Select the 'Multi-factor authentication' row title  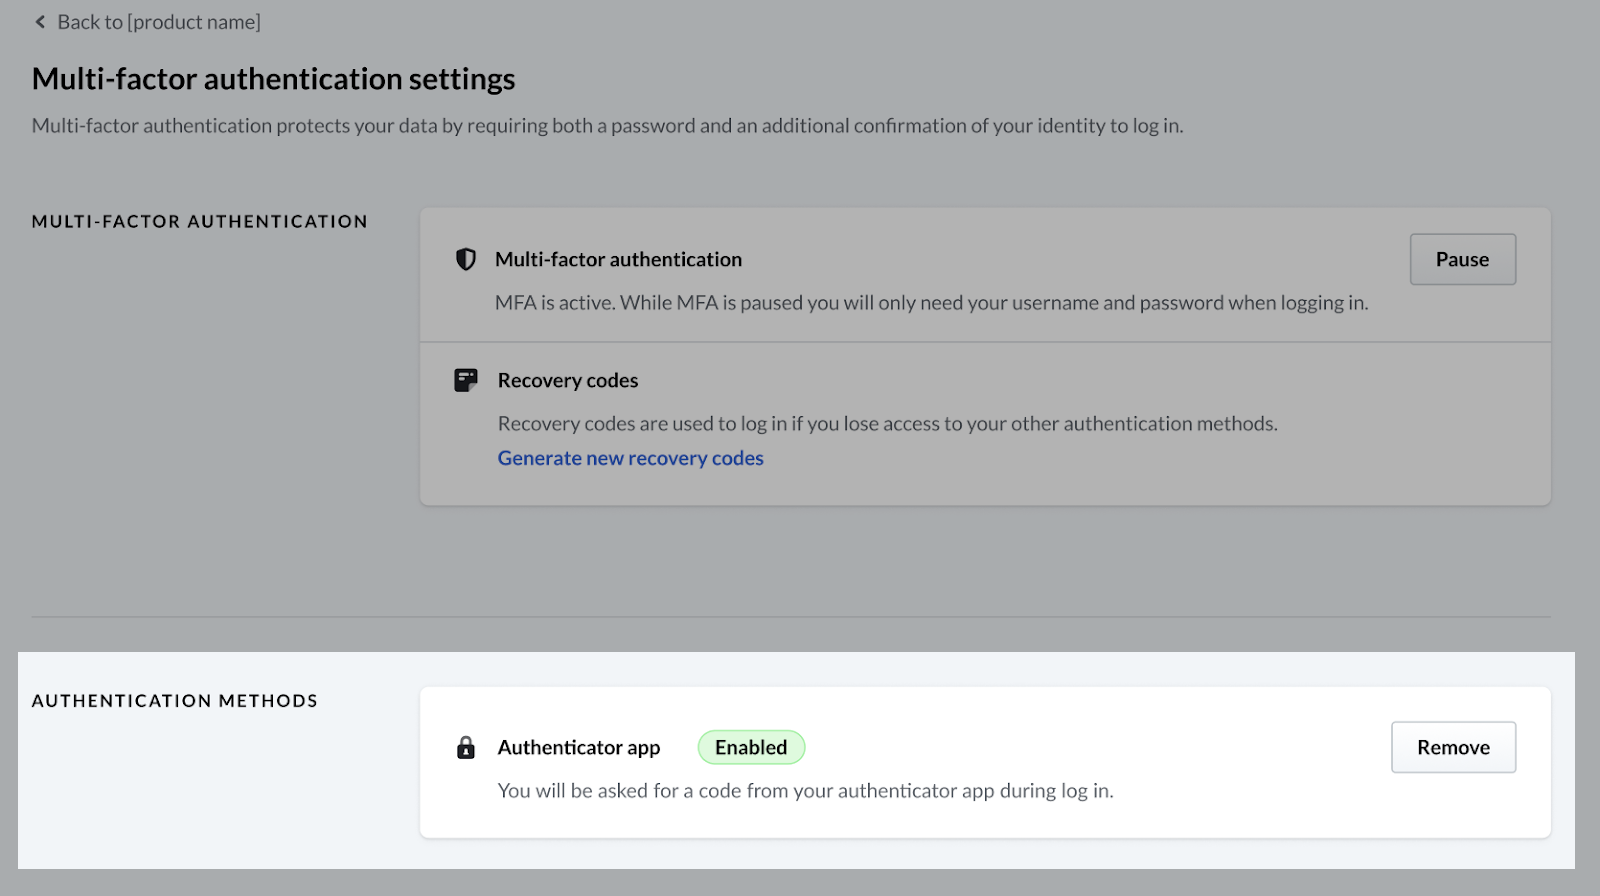coord(618,259)
